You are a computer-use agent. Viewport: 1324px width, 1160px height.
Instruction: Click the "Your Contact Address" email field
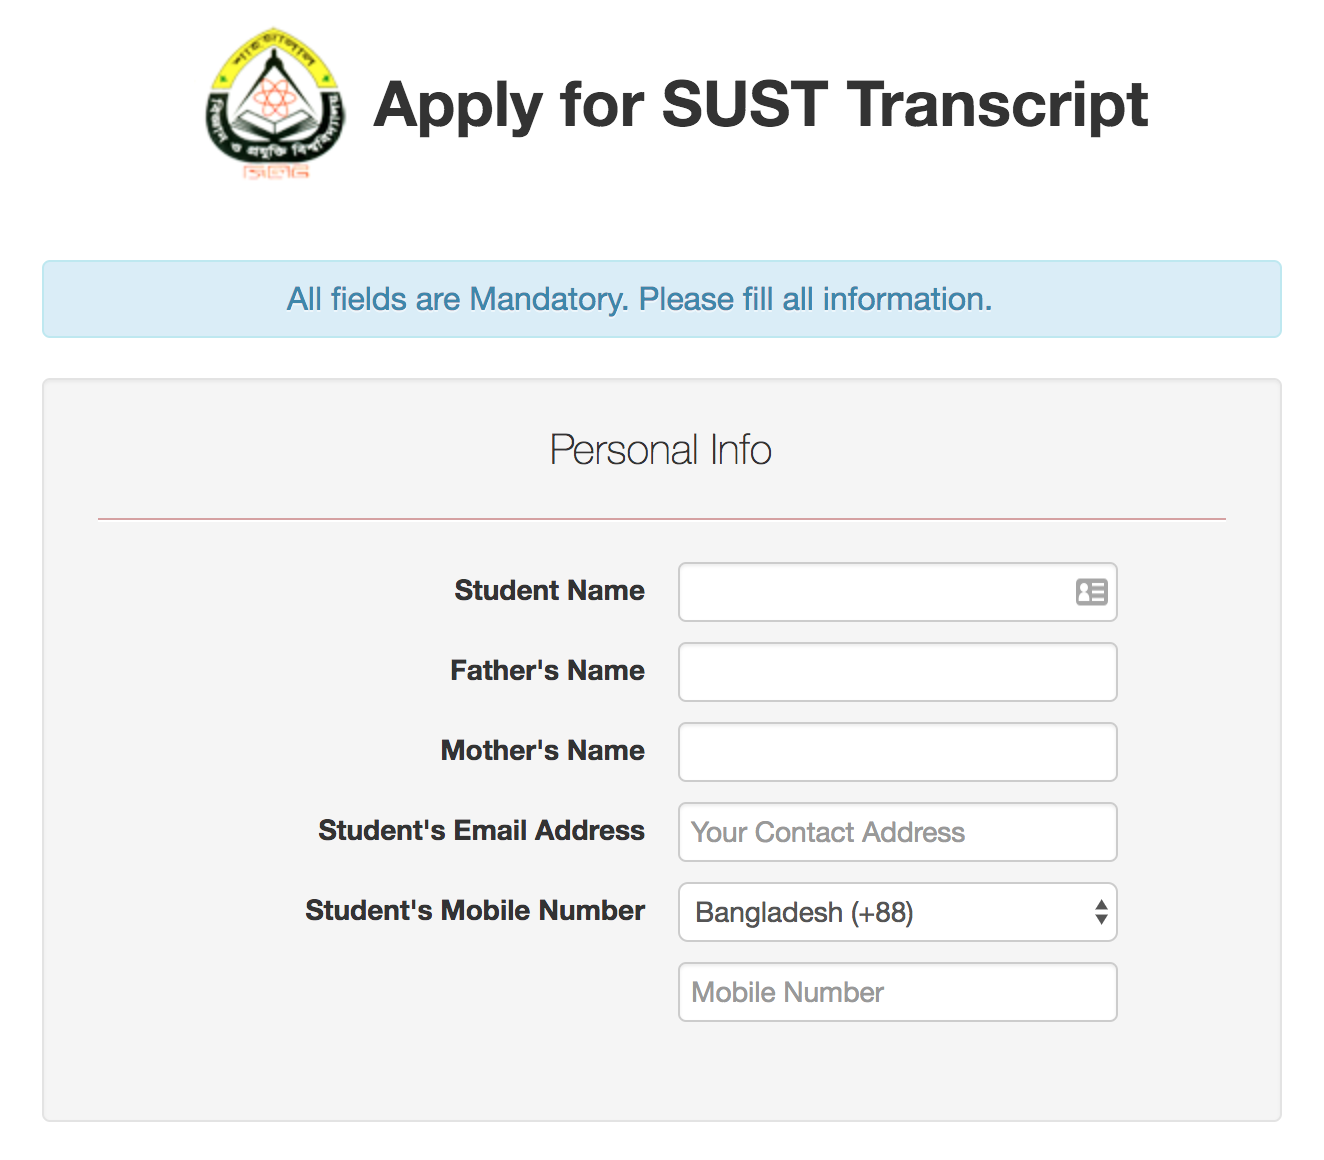[897, 832]
